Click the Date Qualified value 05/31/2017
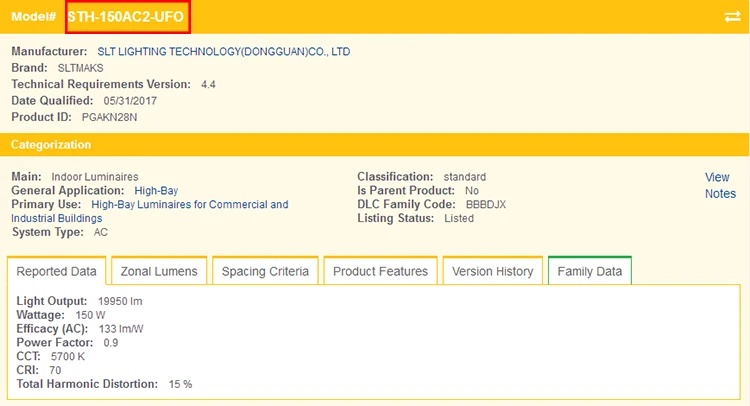This screenshot has height=406, width=750. 128,101
